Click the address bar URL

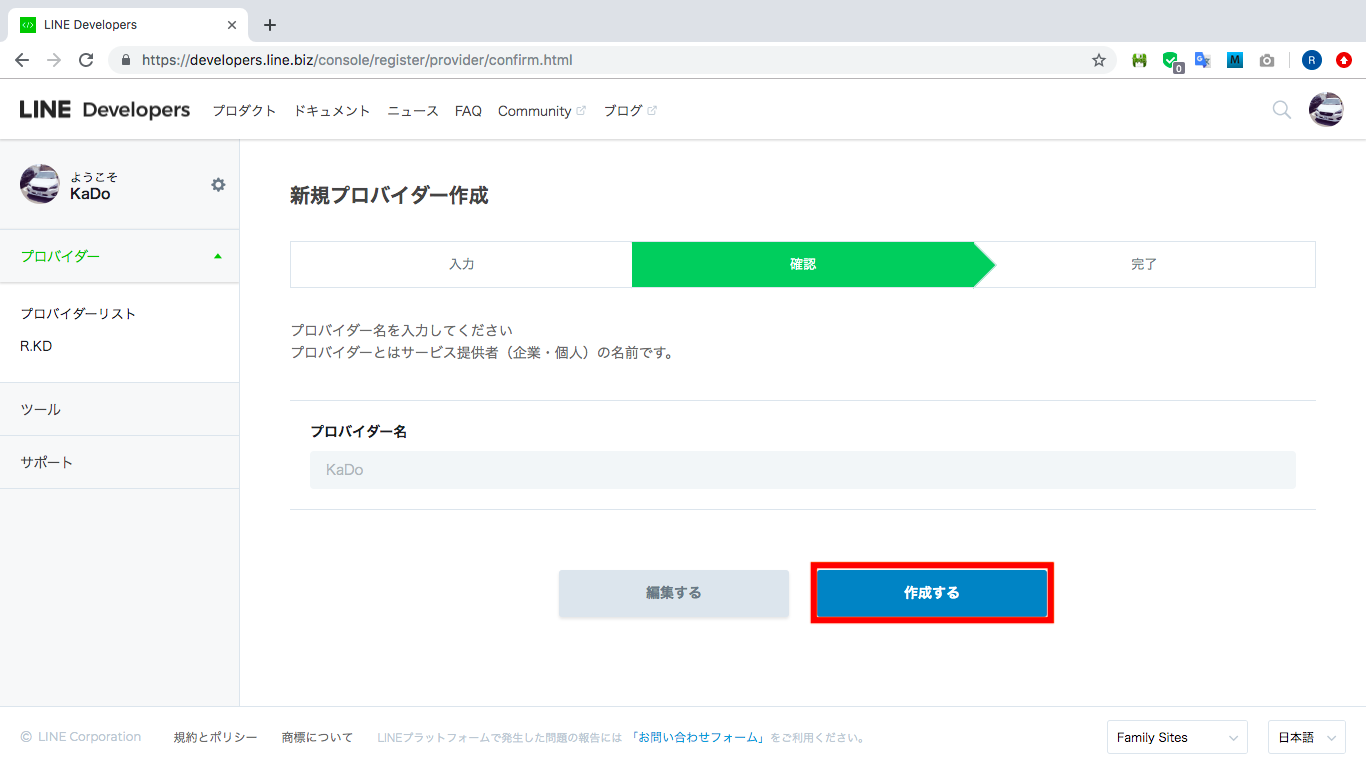(357, 60)
